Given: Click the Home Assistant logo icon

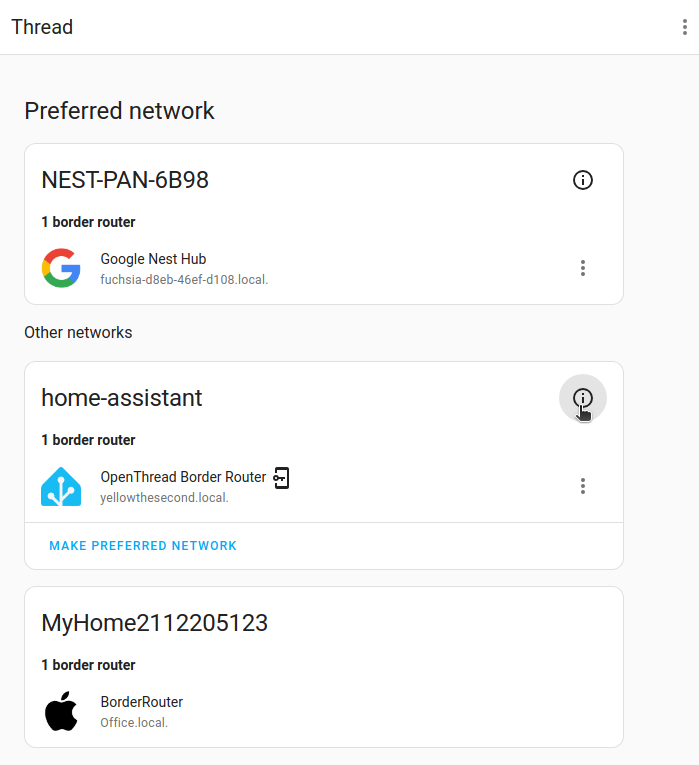Looking at the screenshot, I should (61, 486).
